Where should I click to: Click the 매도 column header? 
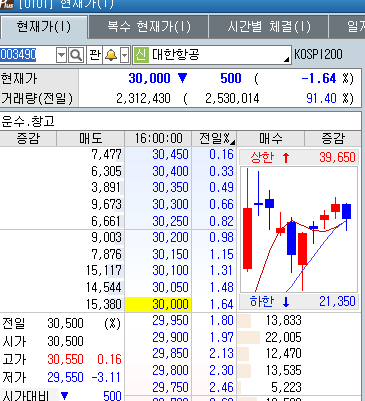click(x=90, y=138)
